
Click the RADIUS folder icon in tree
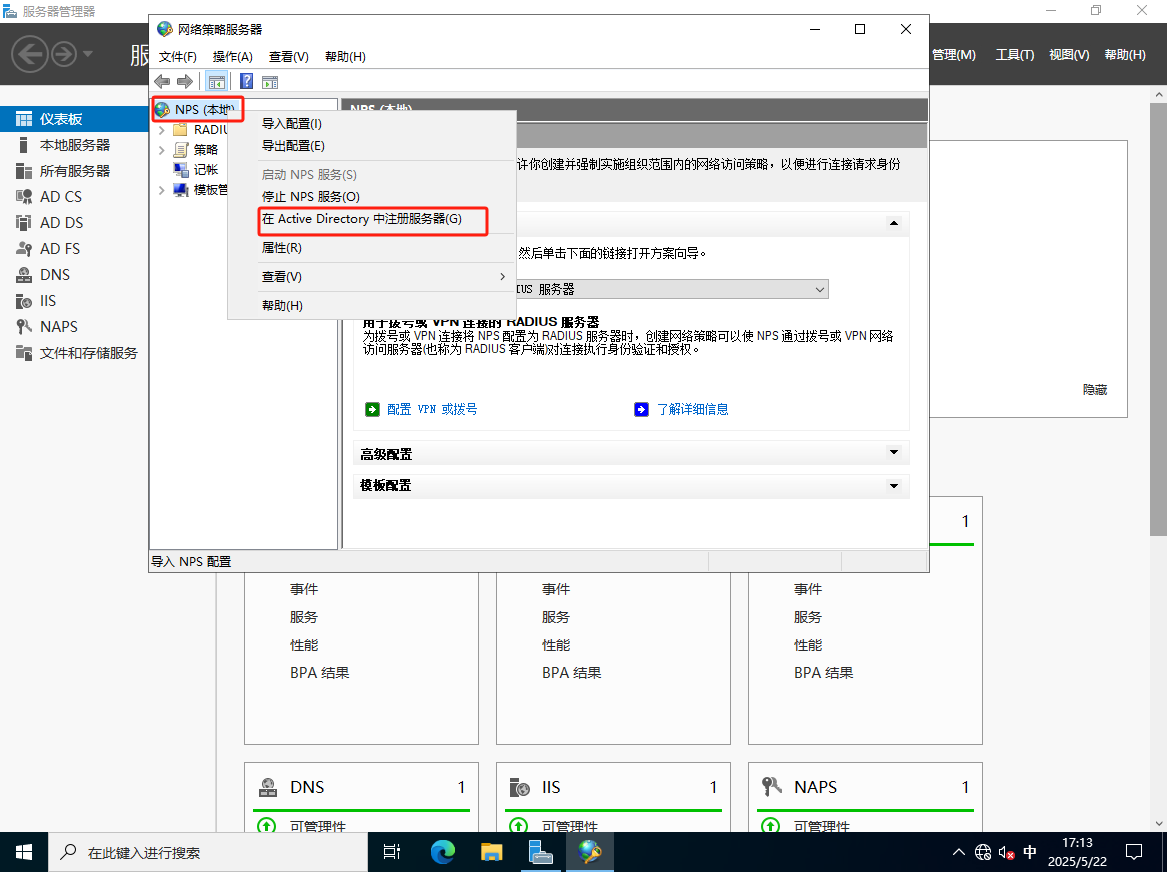coord(180,129)
